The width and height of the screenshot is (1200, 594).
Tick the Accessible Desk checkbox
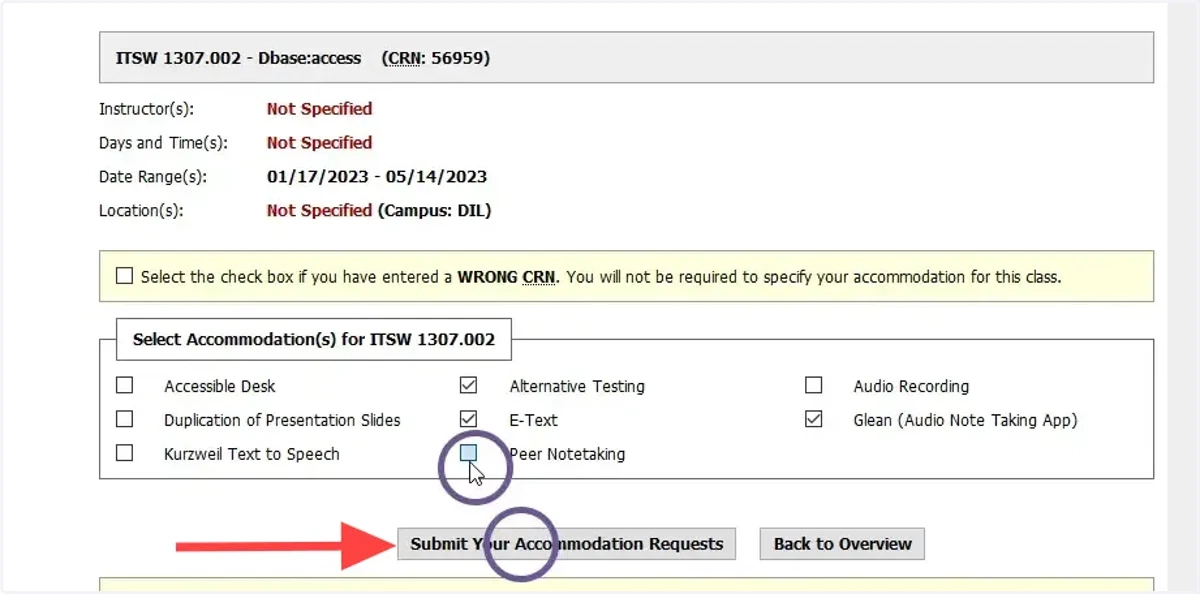click(x=124, y=385)
